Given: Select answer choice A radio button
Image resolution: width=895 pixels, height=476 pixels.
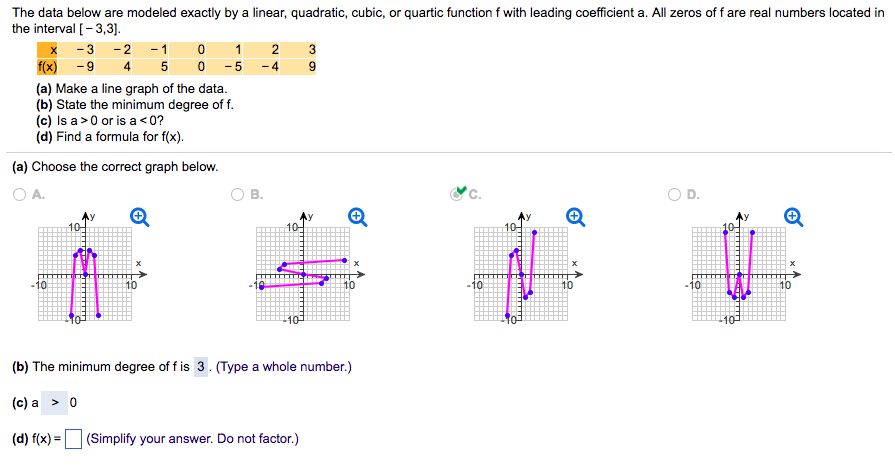Looking at the screenshot, I should click(x=20, y=195).
